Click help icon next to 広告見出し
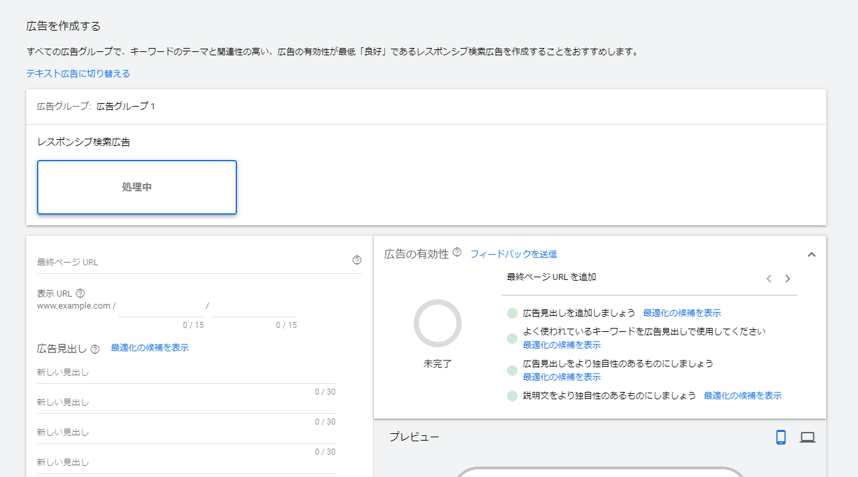The height and width of the screenshot is (477, 858). pyautogui.click(x=95, y=349)
